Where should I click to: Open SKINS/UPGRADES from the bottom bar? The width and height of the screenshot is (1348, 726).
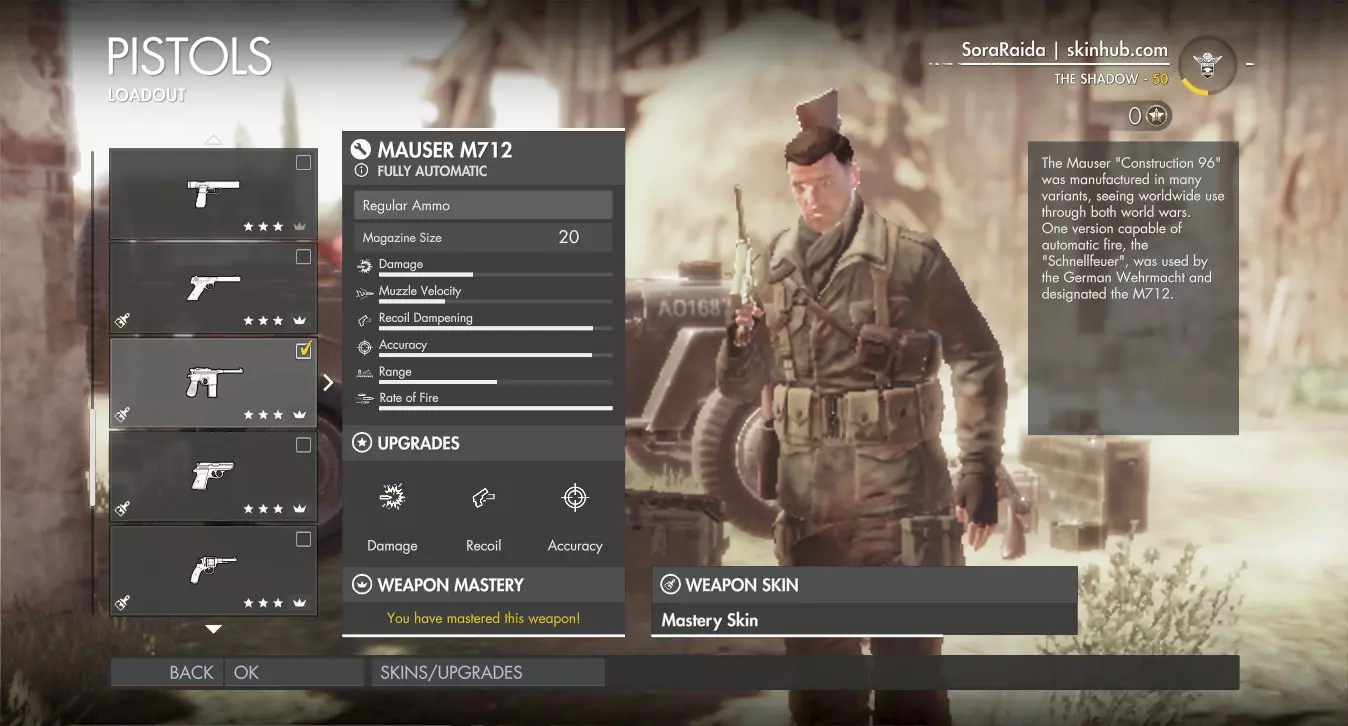[487, 672]
